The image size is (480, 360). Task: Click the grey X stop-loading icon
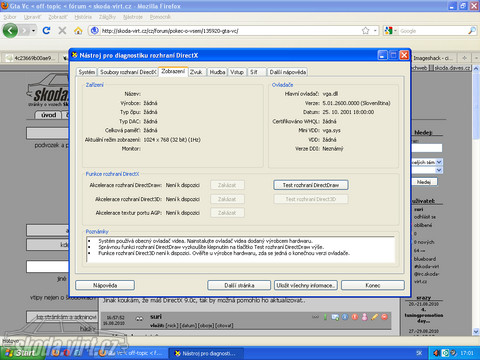(x=62, y=31)
